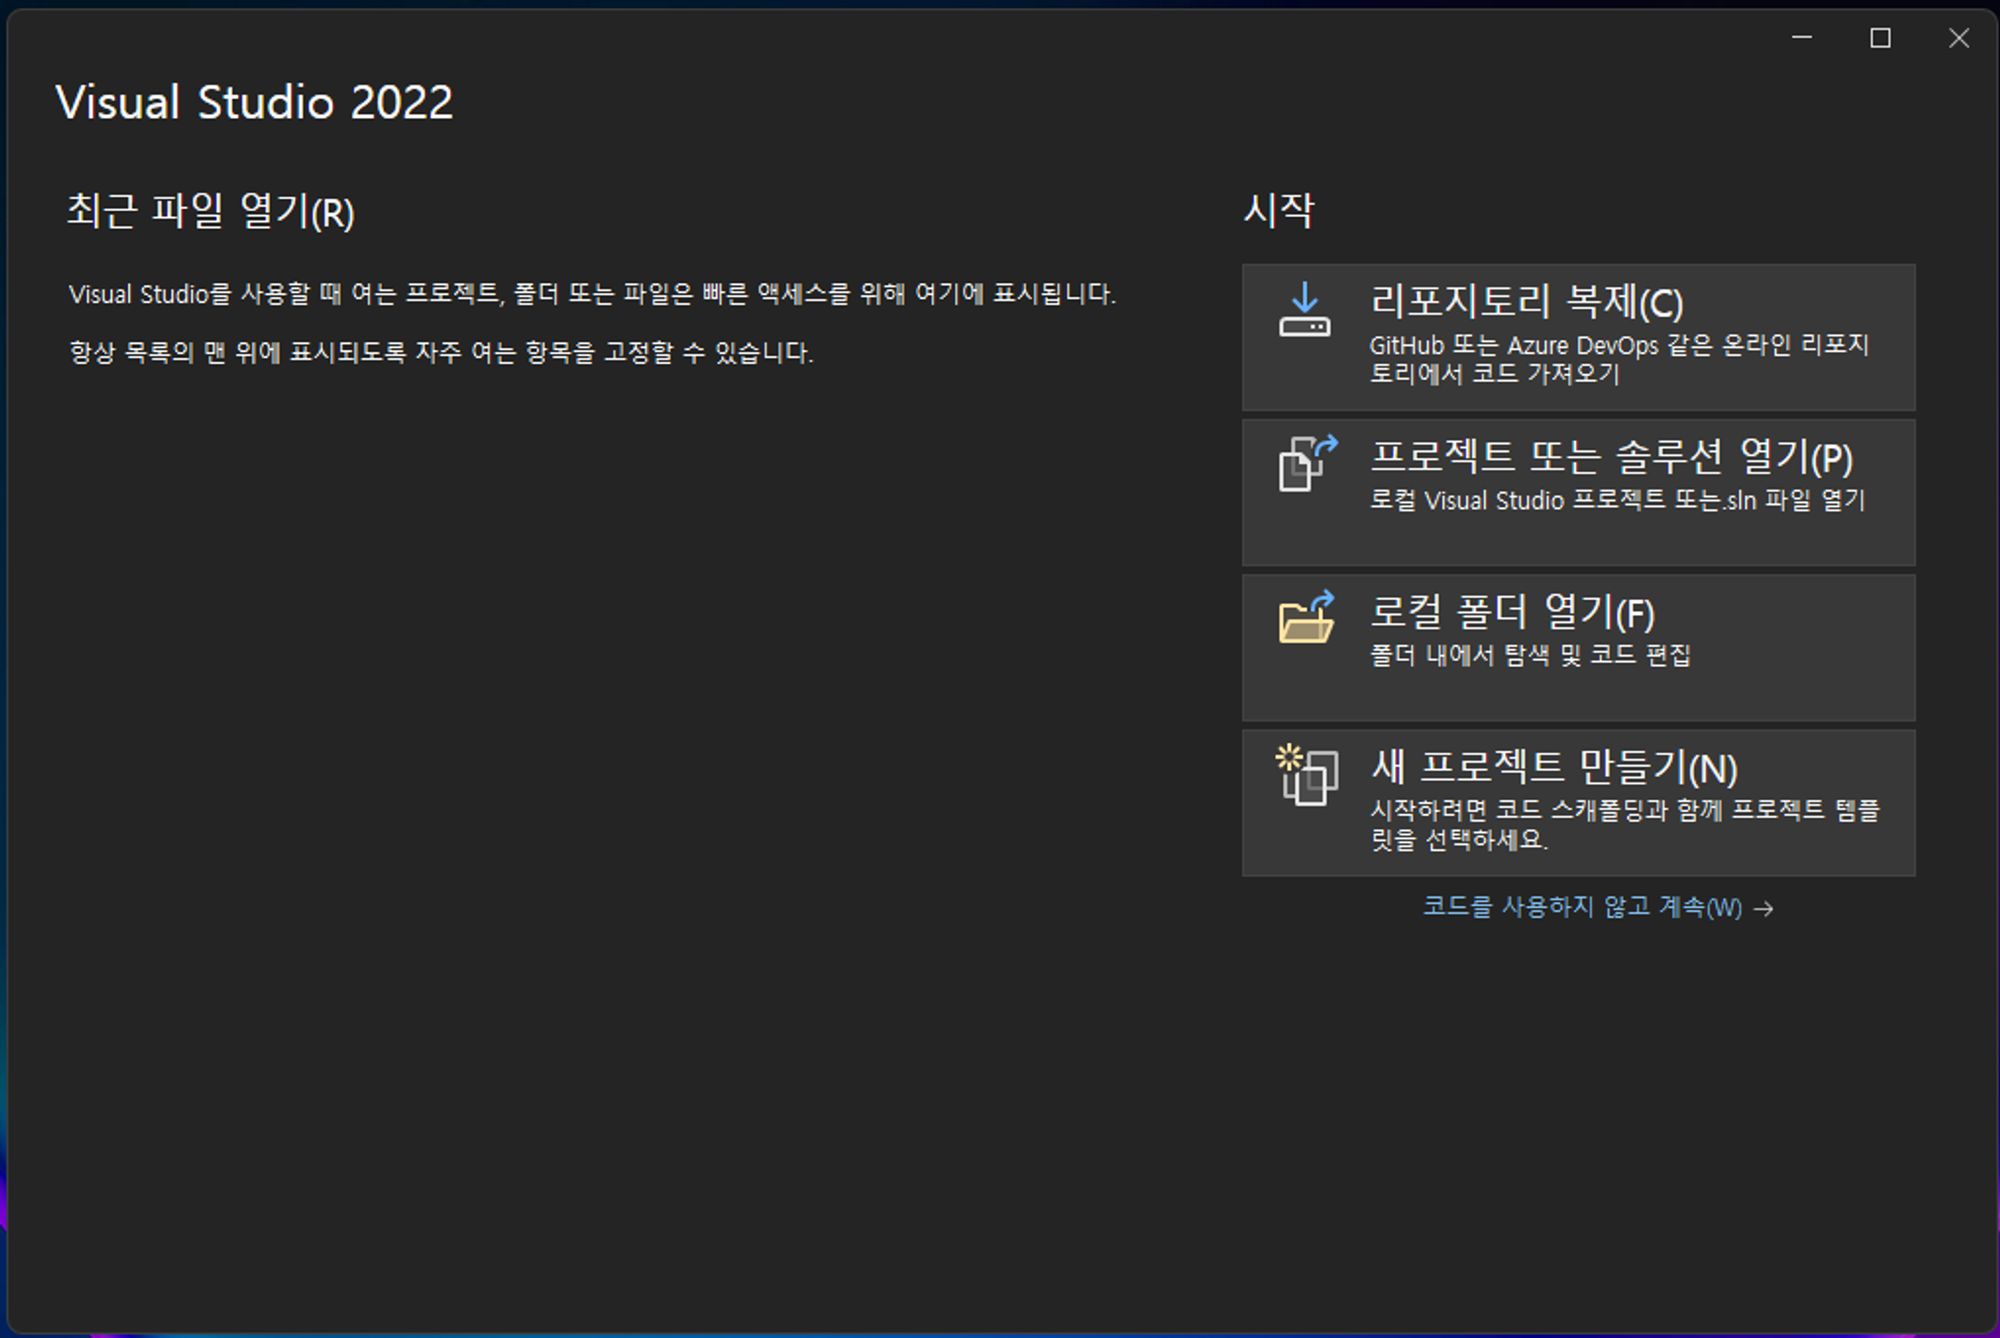Close the Visual Studio 2022 window
Image resolution: width=2000 pixels, height=1338 pixels.
[x=1958, y=38]
